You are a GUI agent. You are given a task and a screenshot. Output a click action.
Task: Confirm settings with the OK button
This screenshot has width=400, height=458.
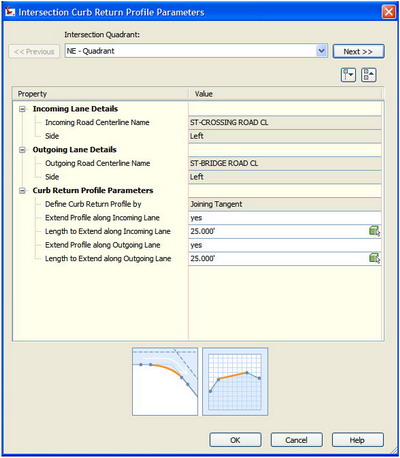coord(235,440)
